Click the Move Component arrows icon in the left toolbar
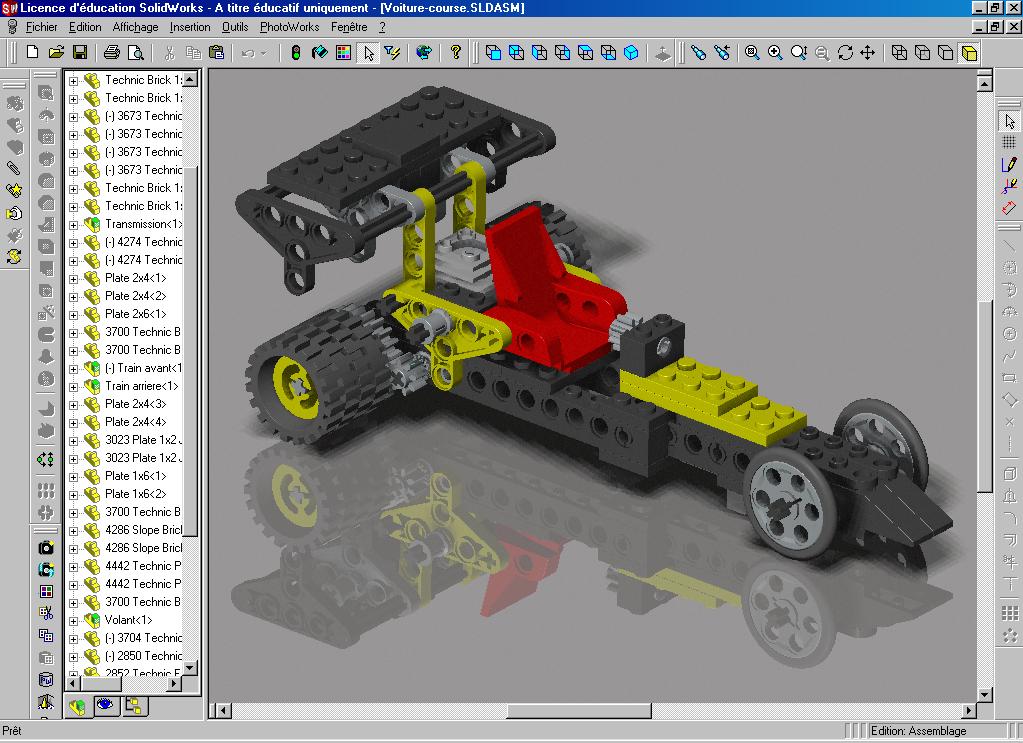Screen dimensions: 1023x743 tap(46, 460)
